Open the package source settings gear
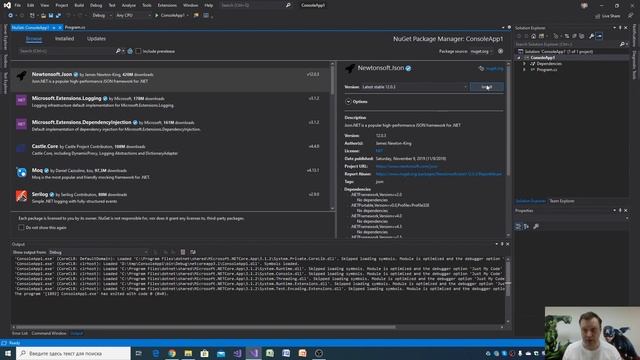 pyautogui.click(x=500, y=51)
